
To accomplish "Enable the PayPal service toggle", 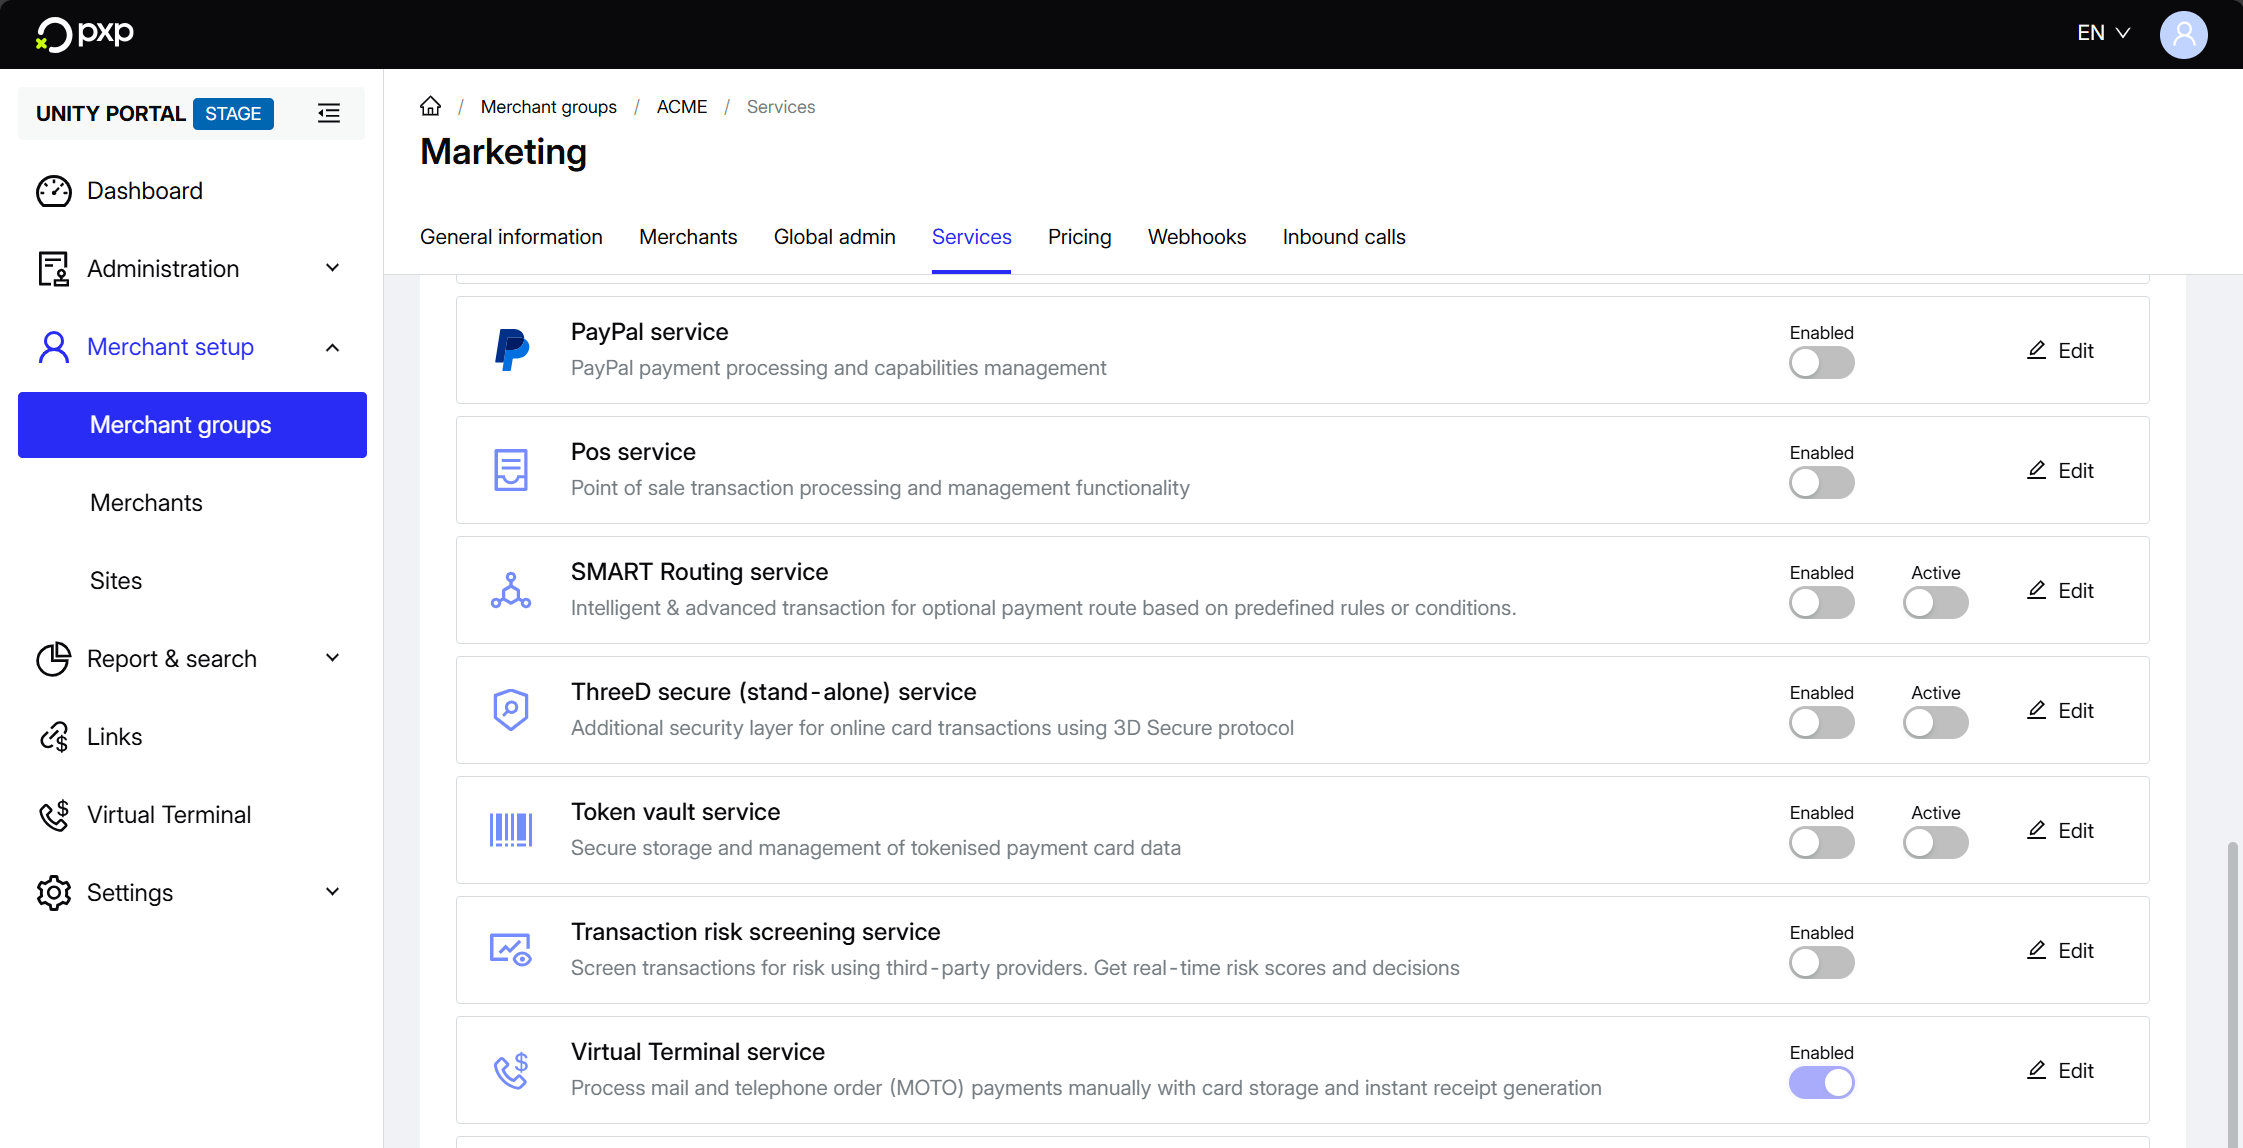I will coord(1821,363).
